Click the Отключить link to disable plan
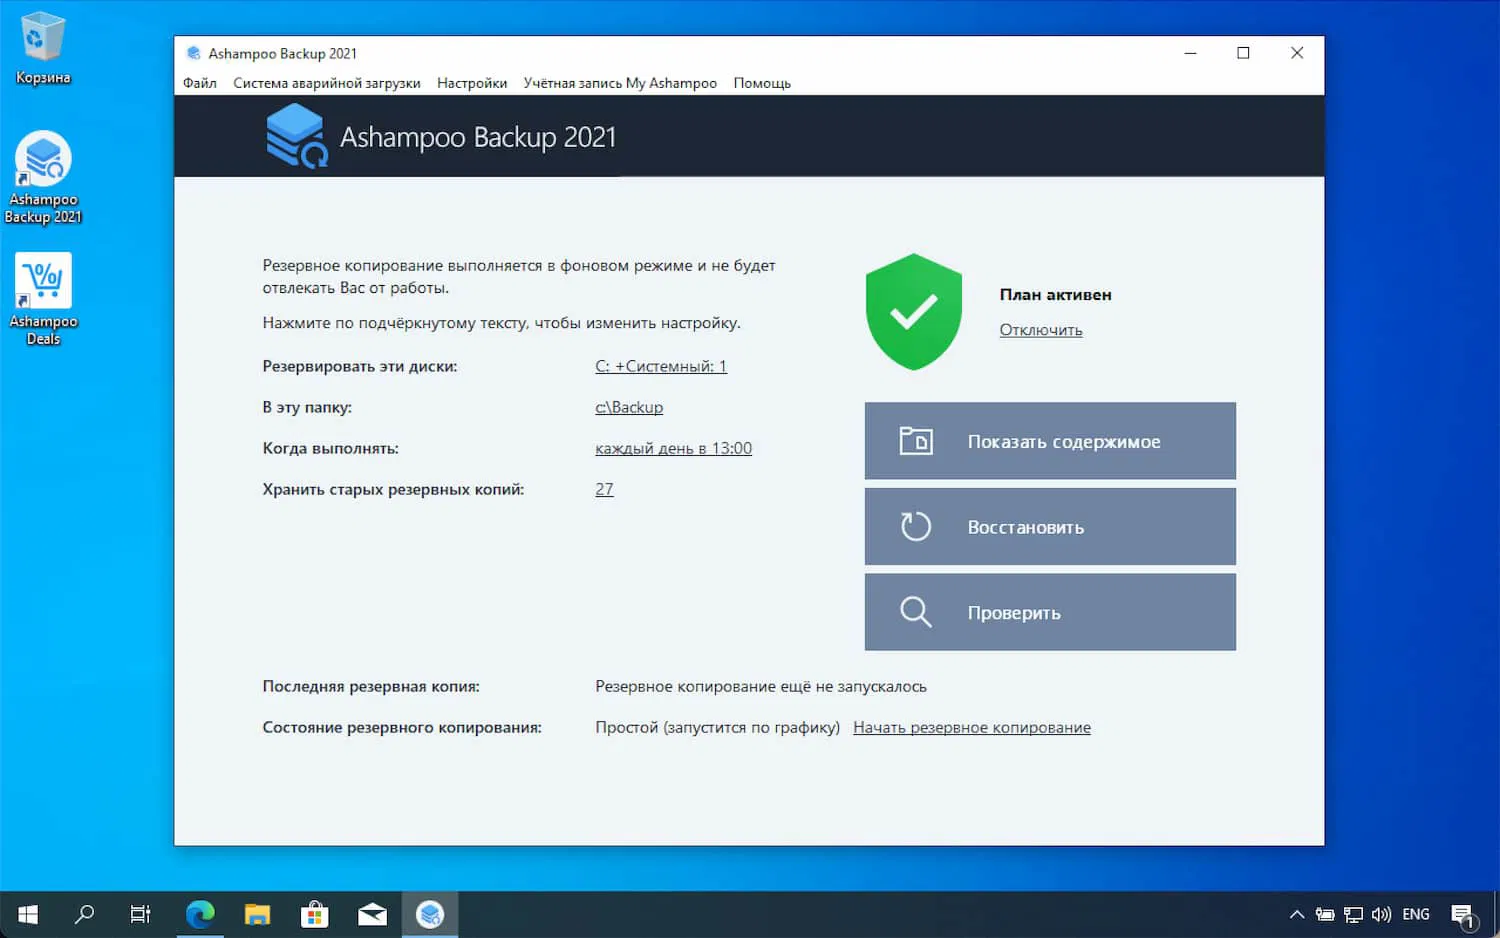Image resolution: width=1500 pixels, height=938 pixels. tap(1041, 330)
